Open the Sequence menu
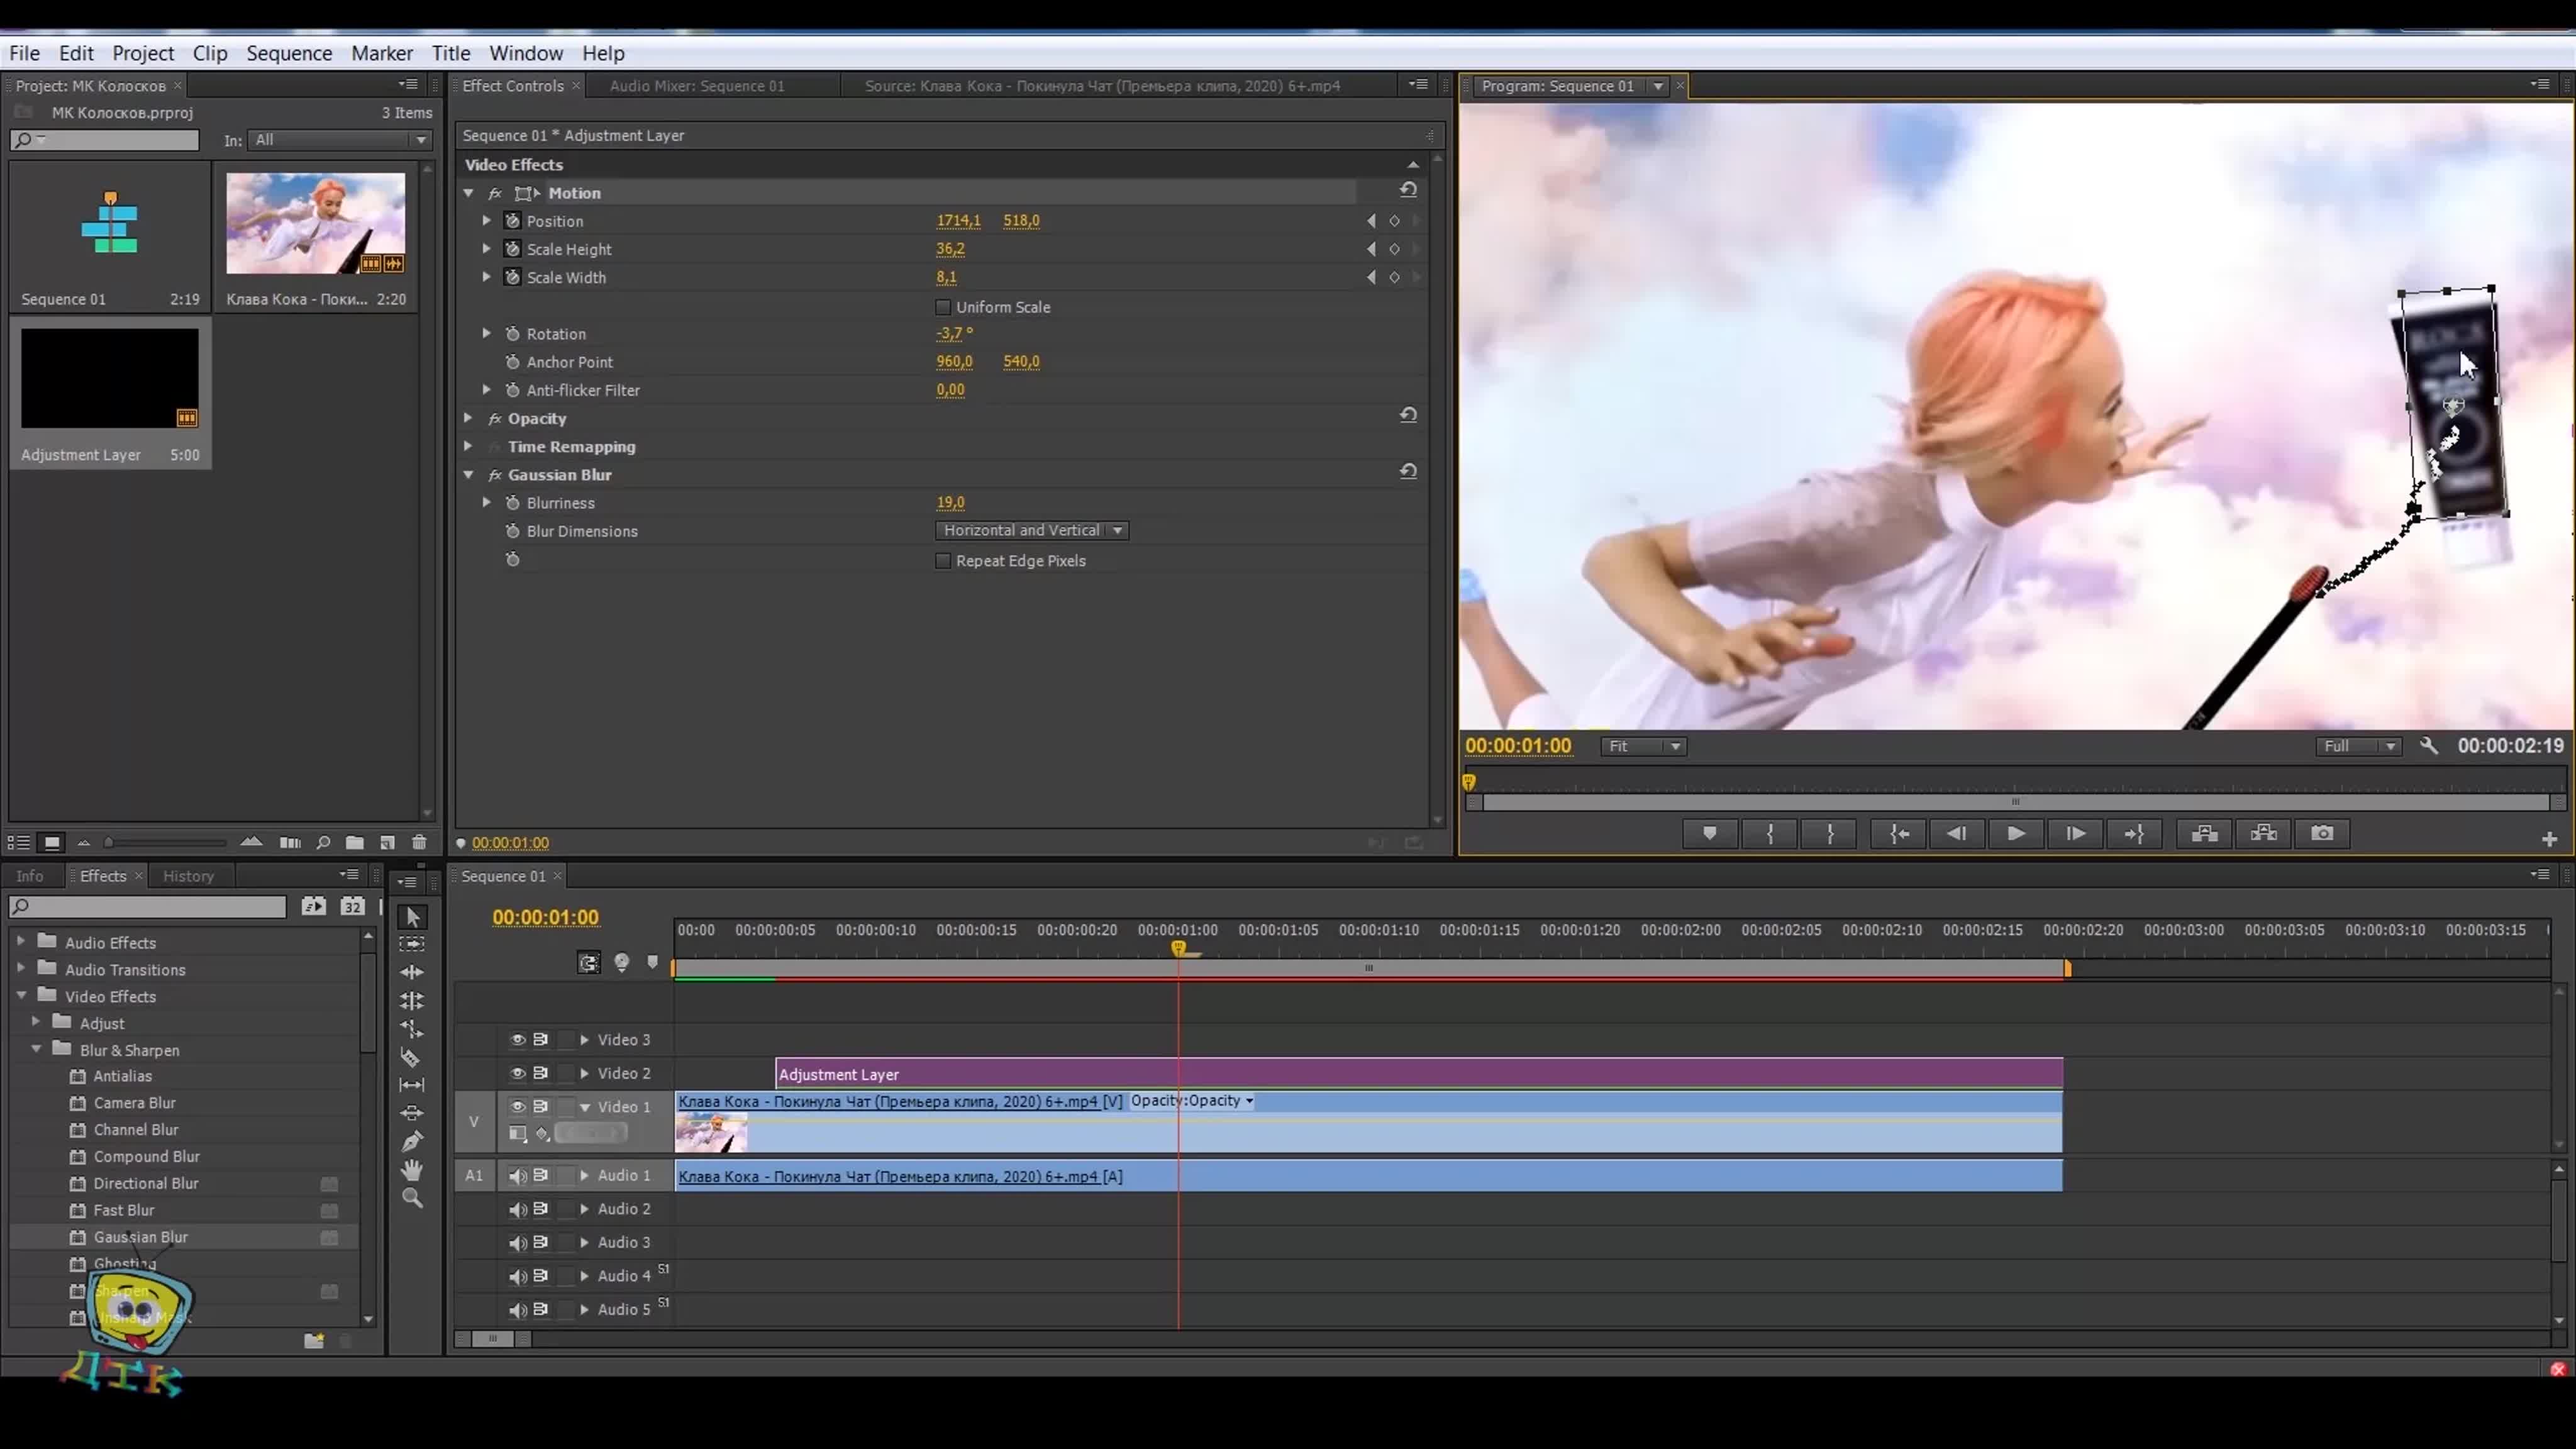The image size is (2576, 1449). [x=289, y=53]
